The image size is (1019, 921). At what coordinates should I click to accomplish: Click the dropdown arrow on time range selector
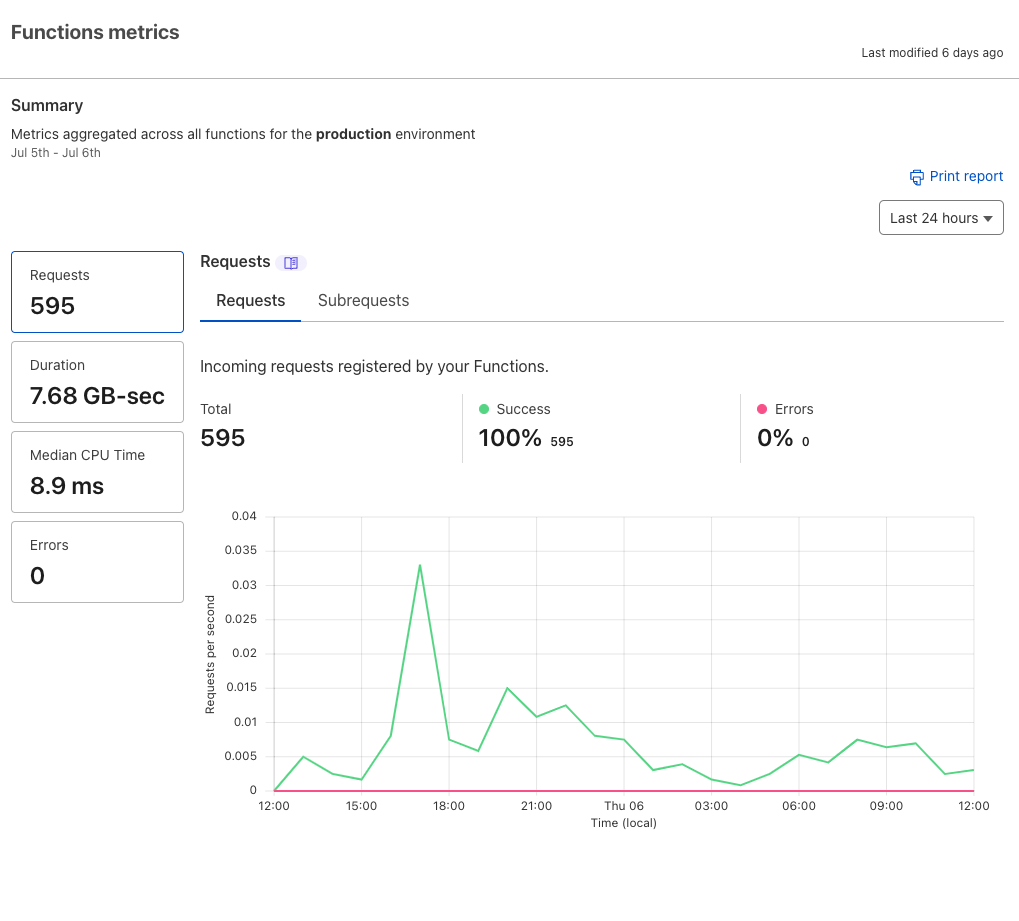[x=988, y=218]
